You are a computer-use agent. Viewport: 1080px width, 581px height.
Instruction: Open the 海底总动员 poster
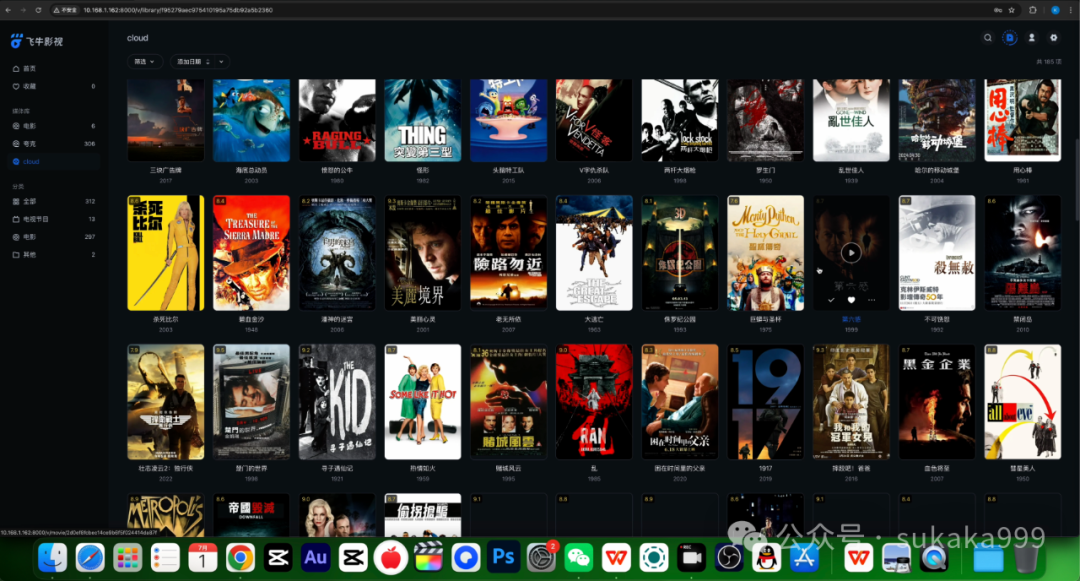[x=251, y=120]
